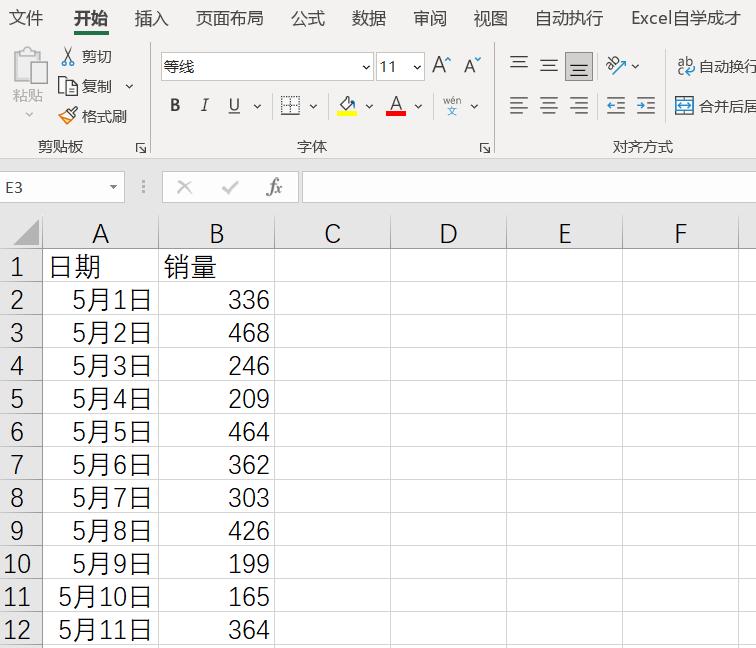Switch to the Insert (插入) tab
Viewport: 756px width, 648px height.
point(151,18)
